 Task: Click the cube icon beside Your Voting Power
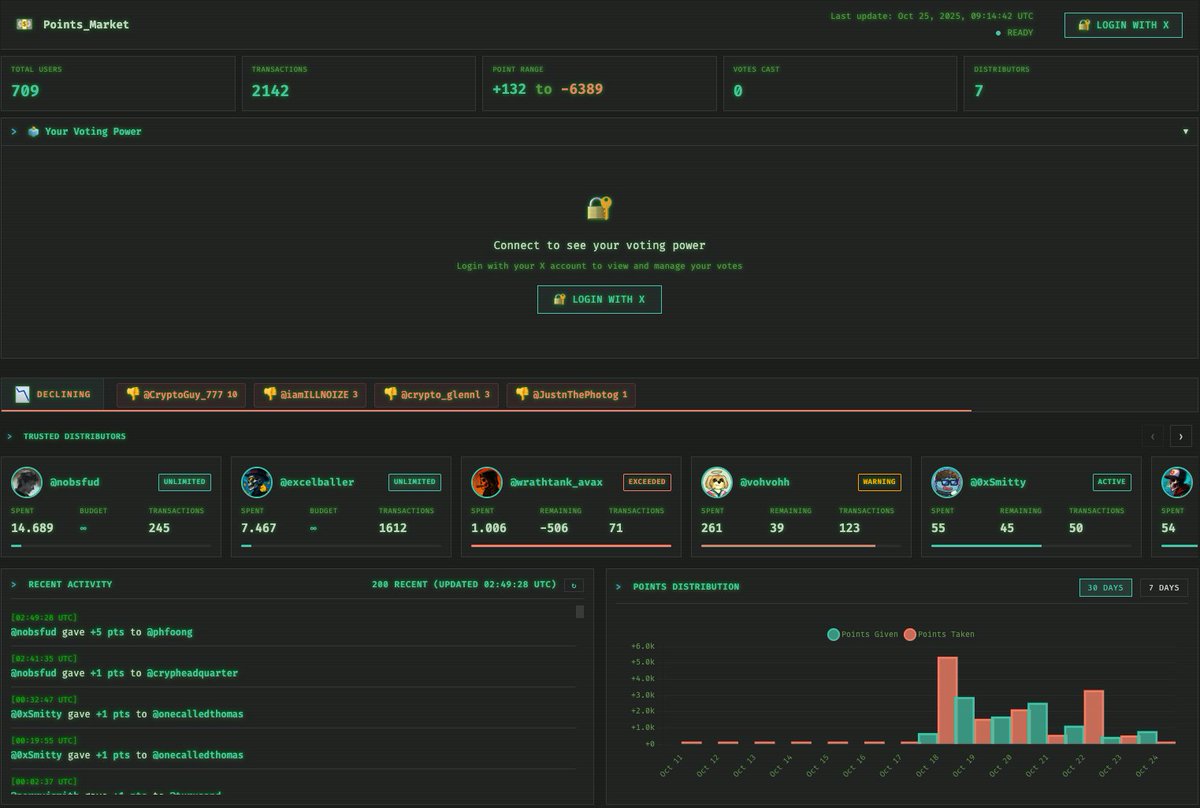tap(33, 131)
